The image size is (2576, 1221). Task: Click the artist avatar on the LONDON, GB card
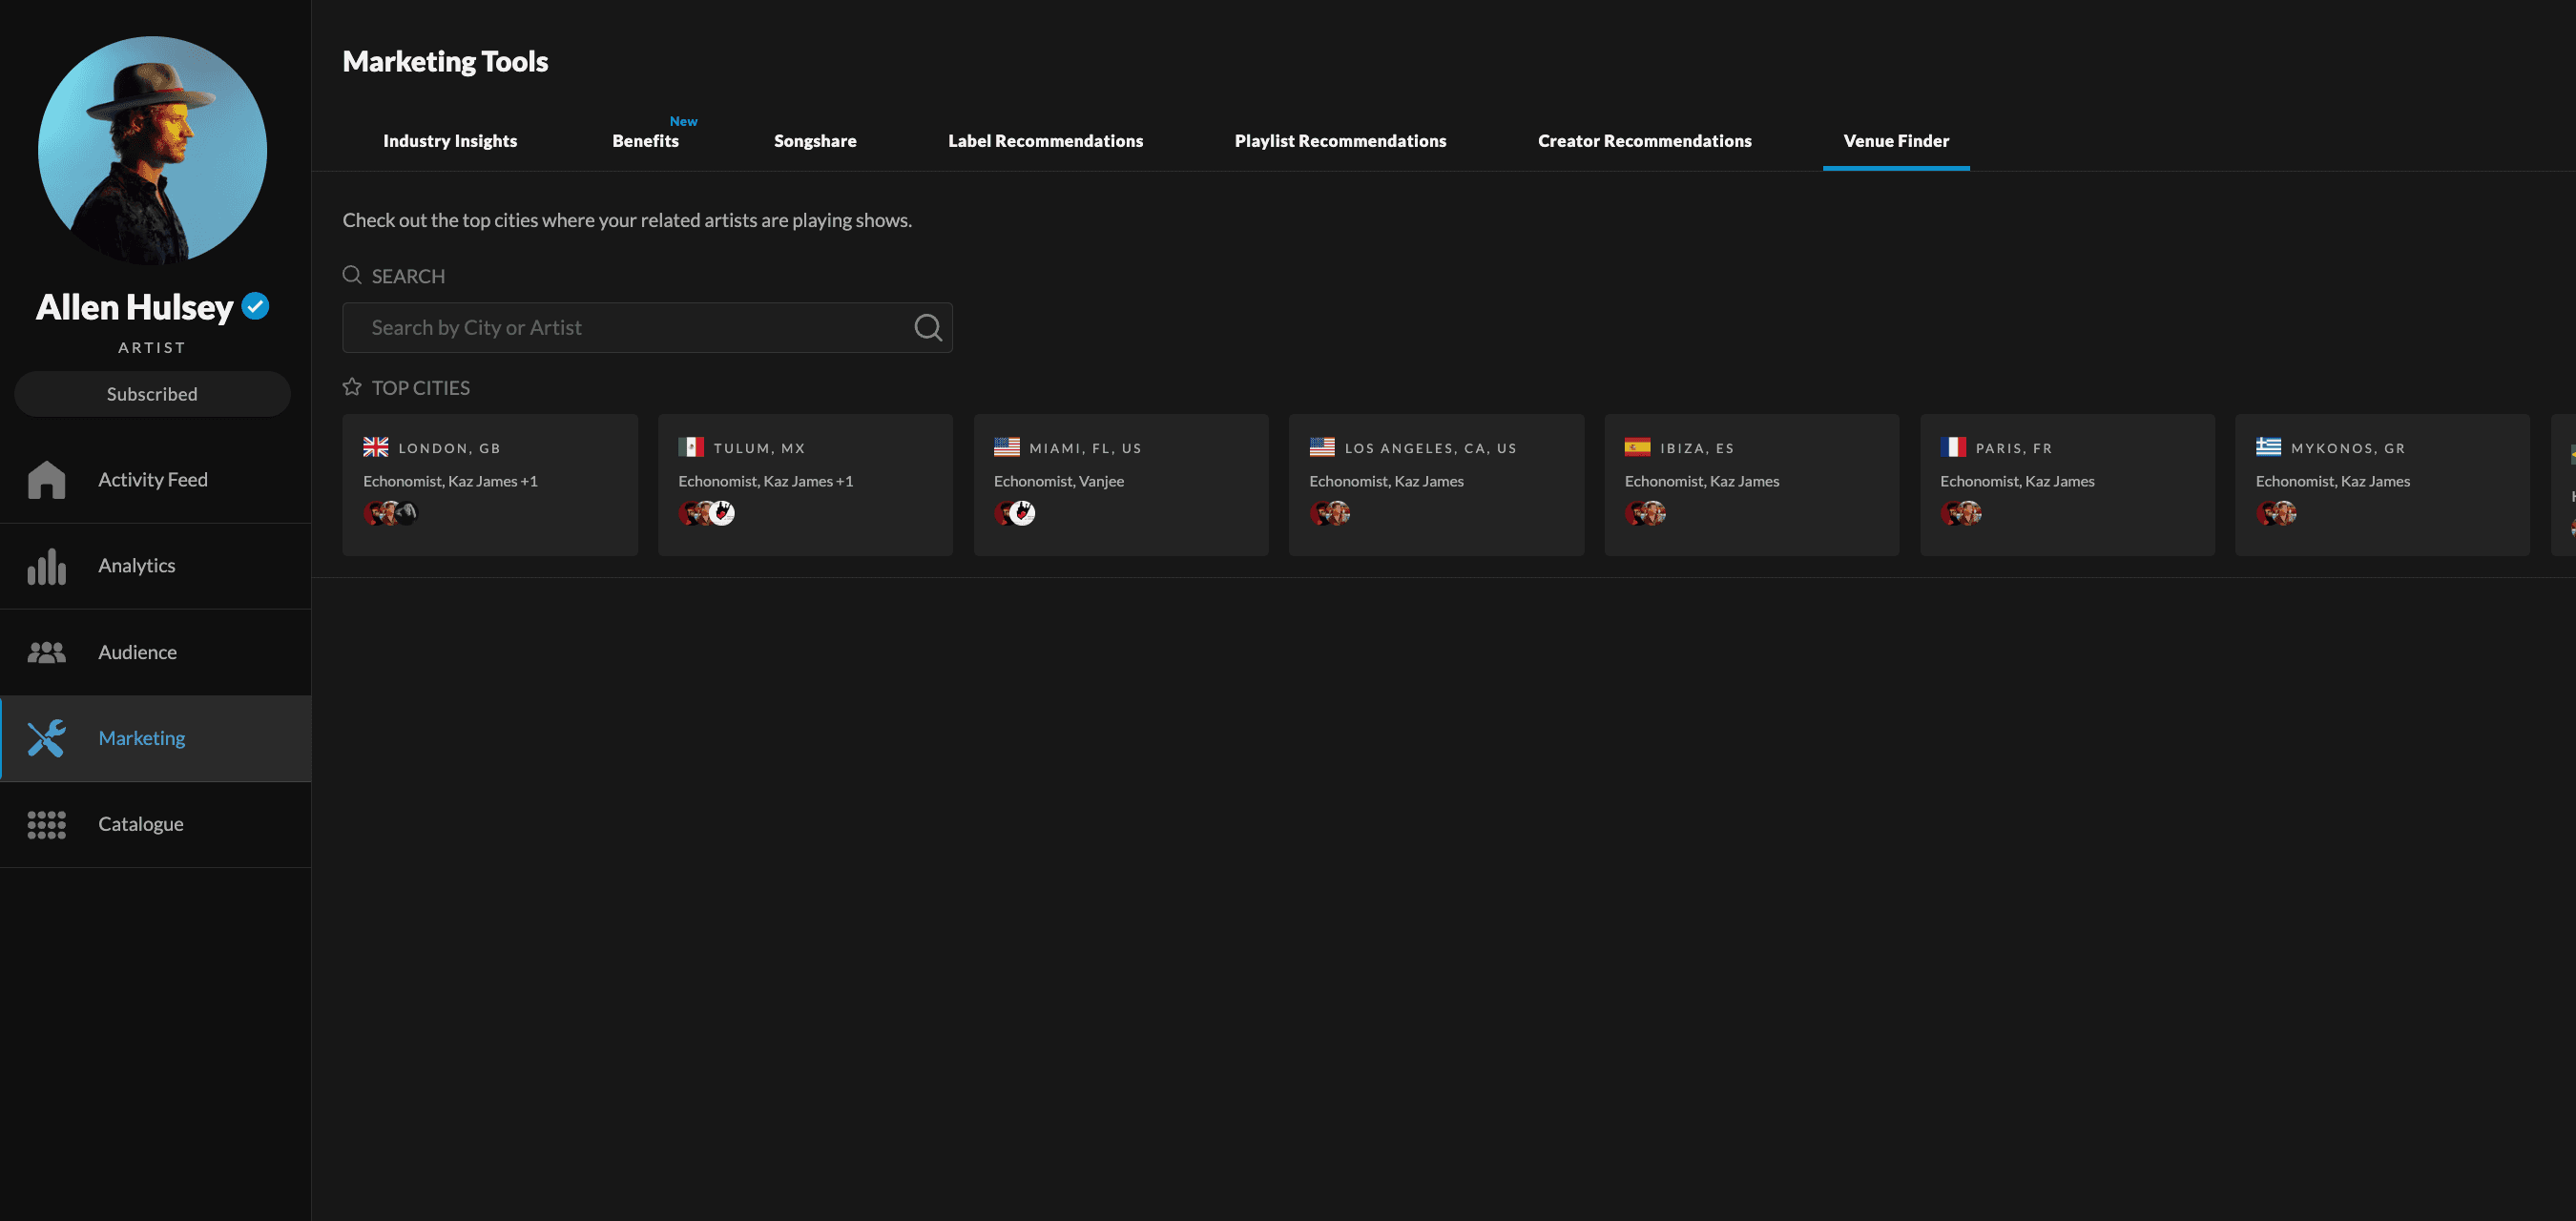pyautogui.click(x=378, y=513)
